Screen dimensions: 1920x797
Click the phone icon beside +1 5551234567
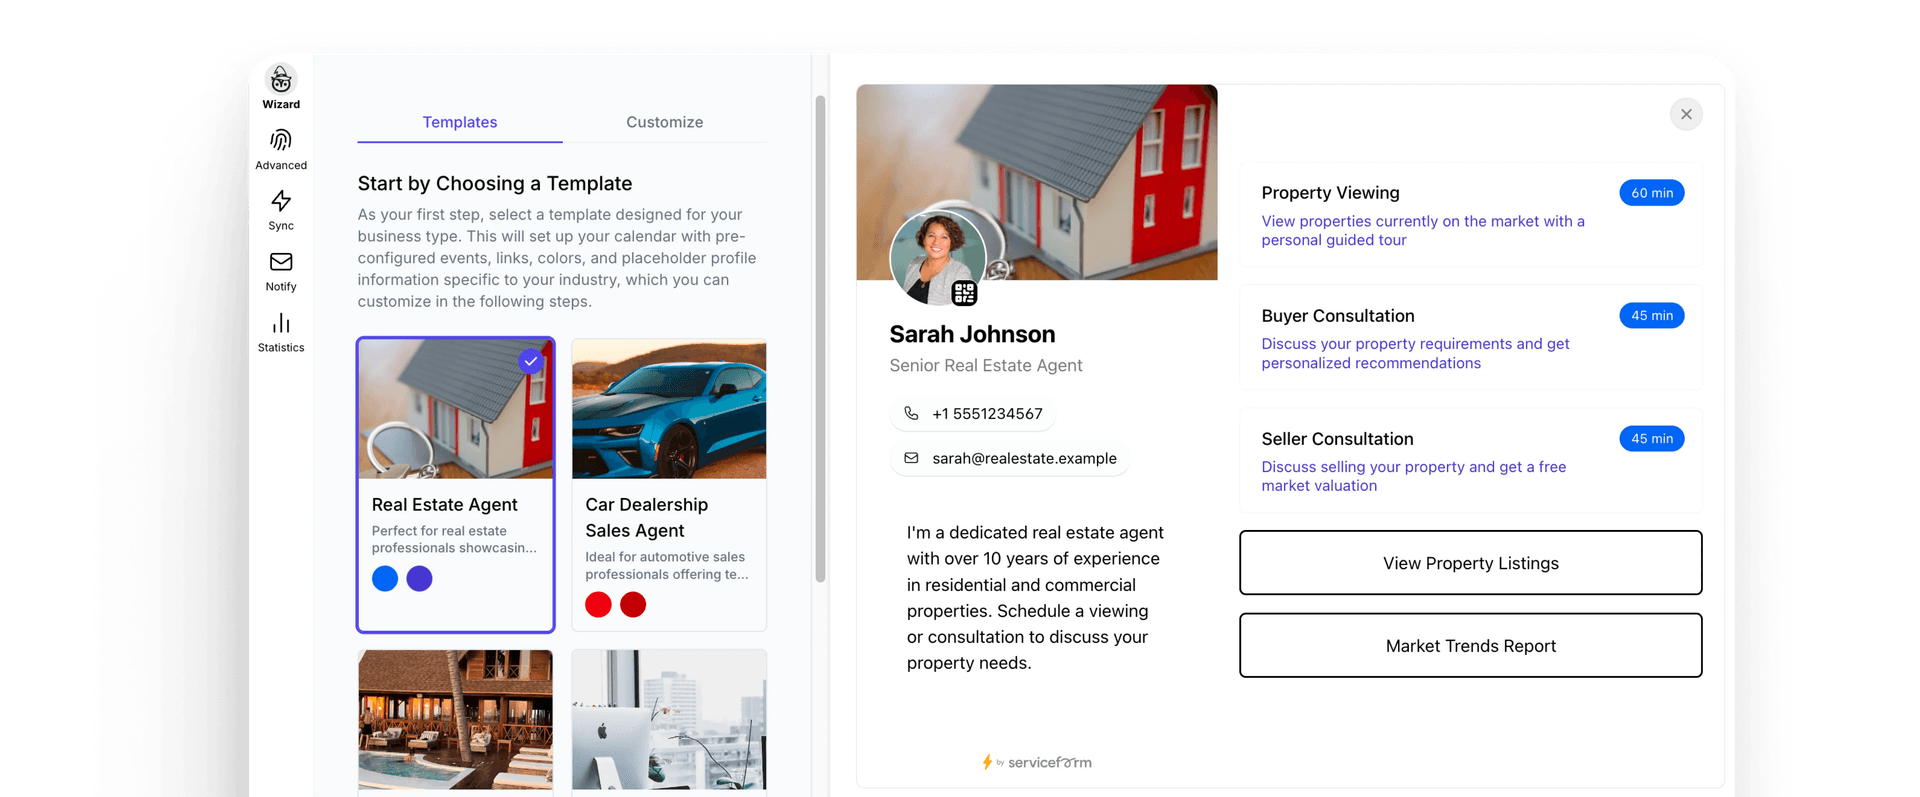pos(911,413)
